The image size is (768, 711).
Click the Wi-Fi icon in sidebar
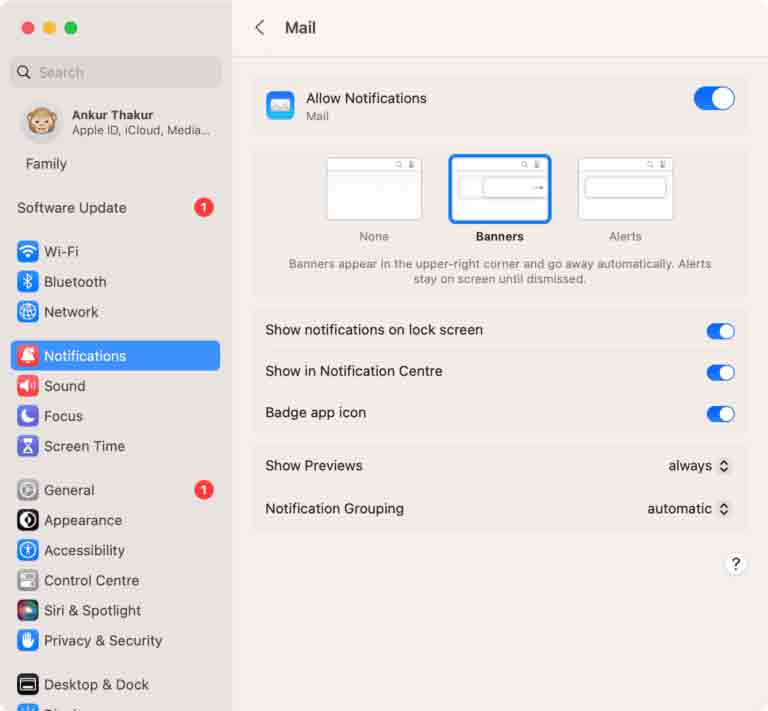coord(28,252)
